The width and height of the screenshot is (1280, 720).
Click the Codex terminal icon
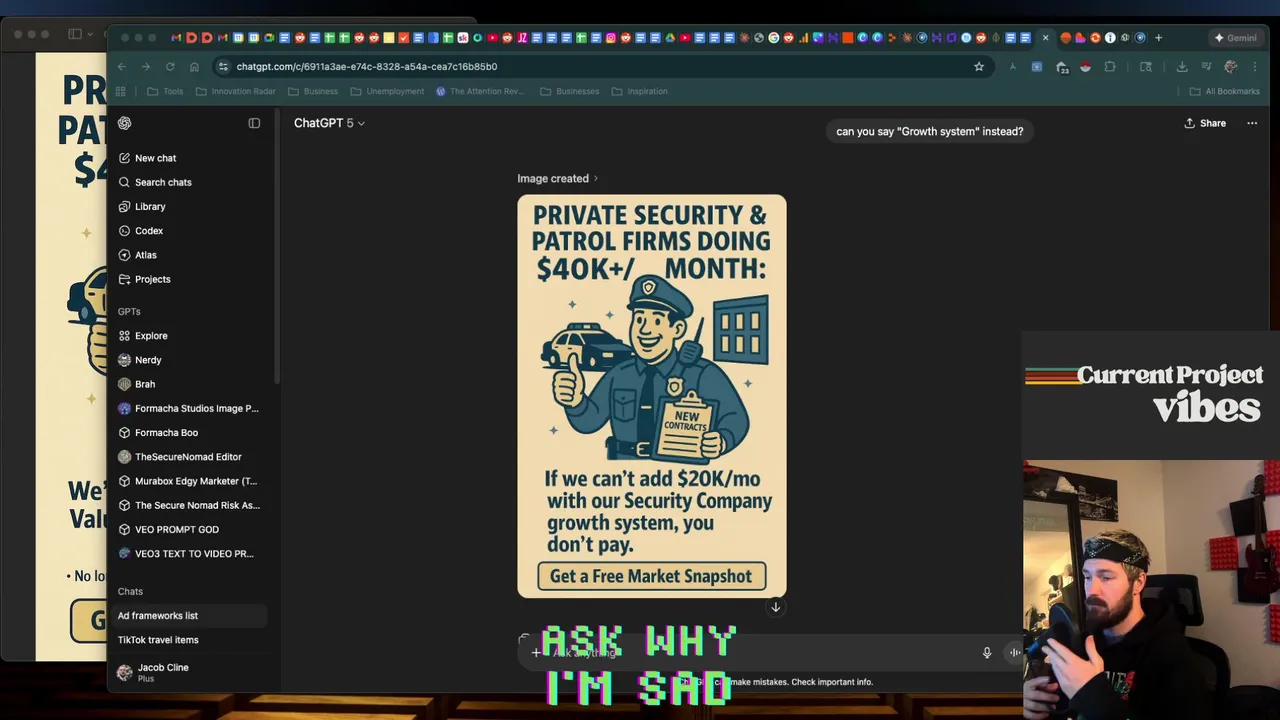[124, 231]
